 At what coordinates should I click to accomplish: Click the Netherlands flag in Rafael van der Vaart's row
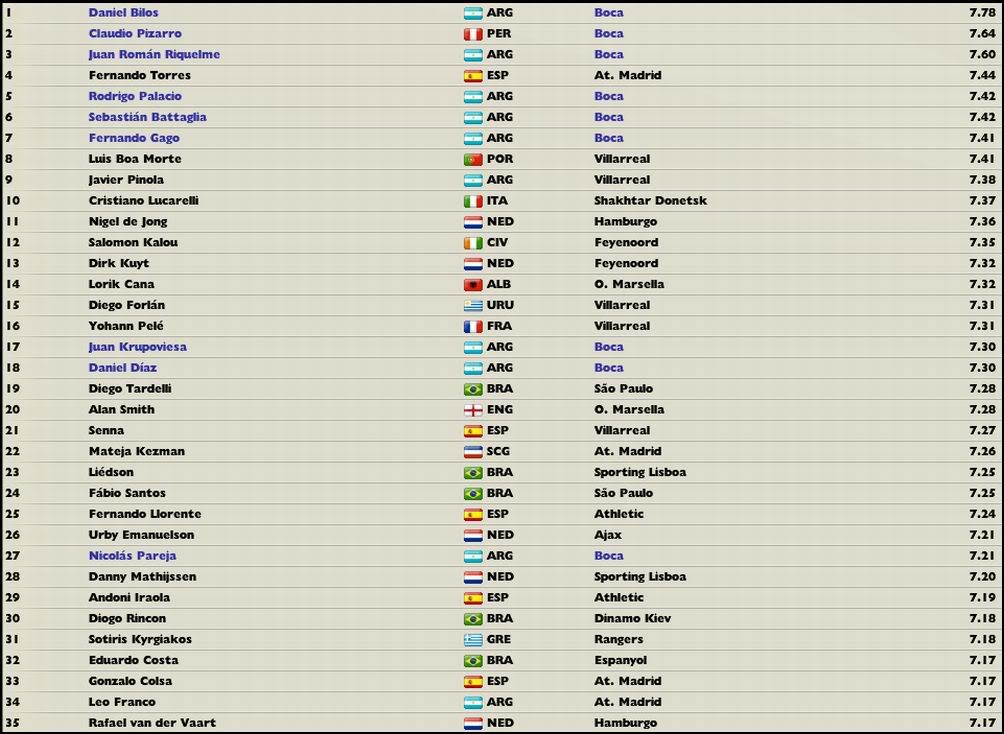coord(473,723)
